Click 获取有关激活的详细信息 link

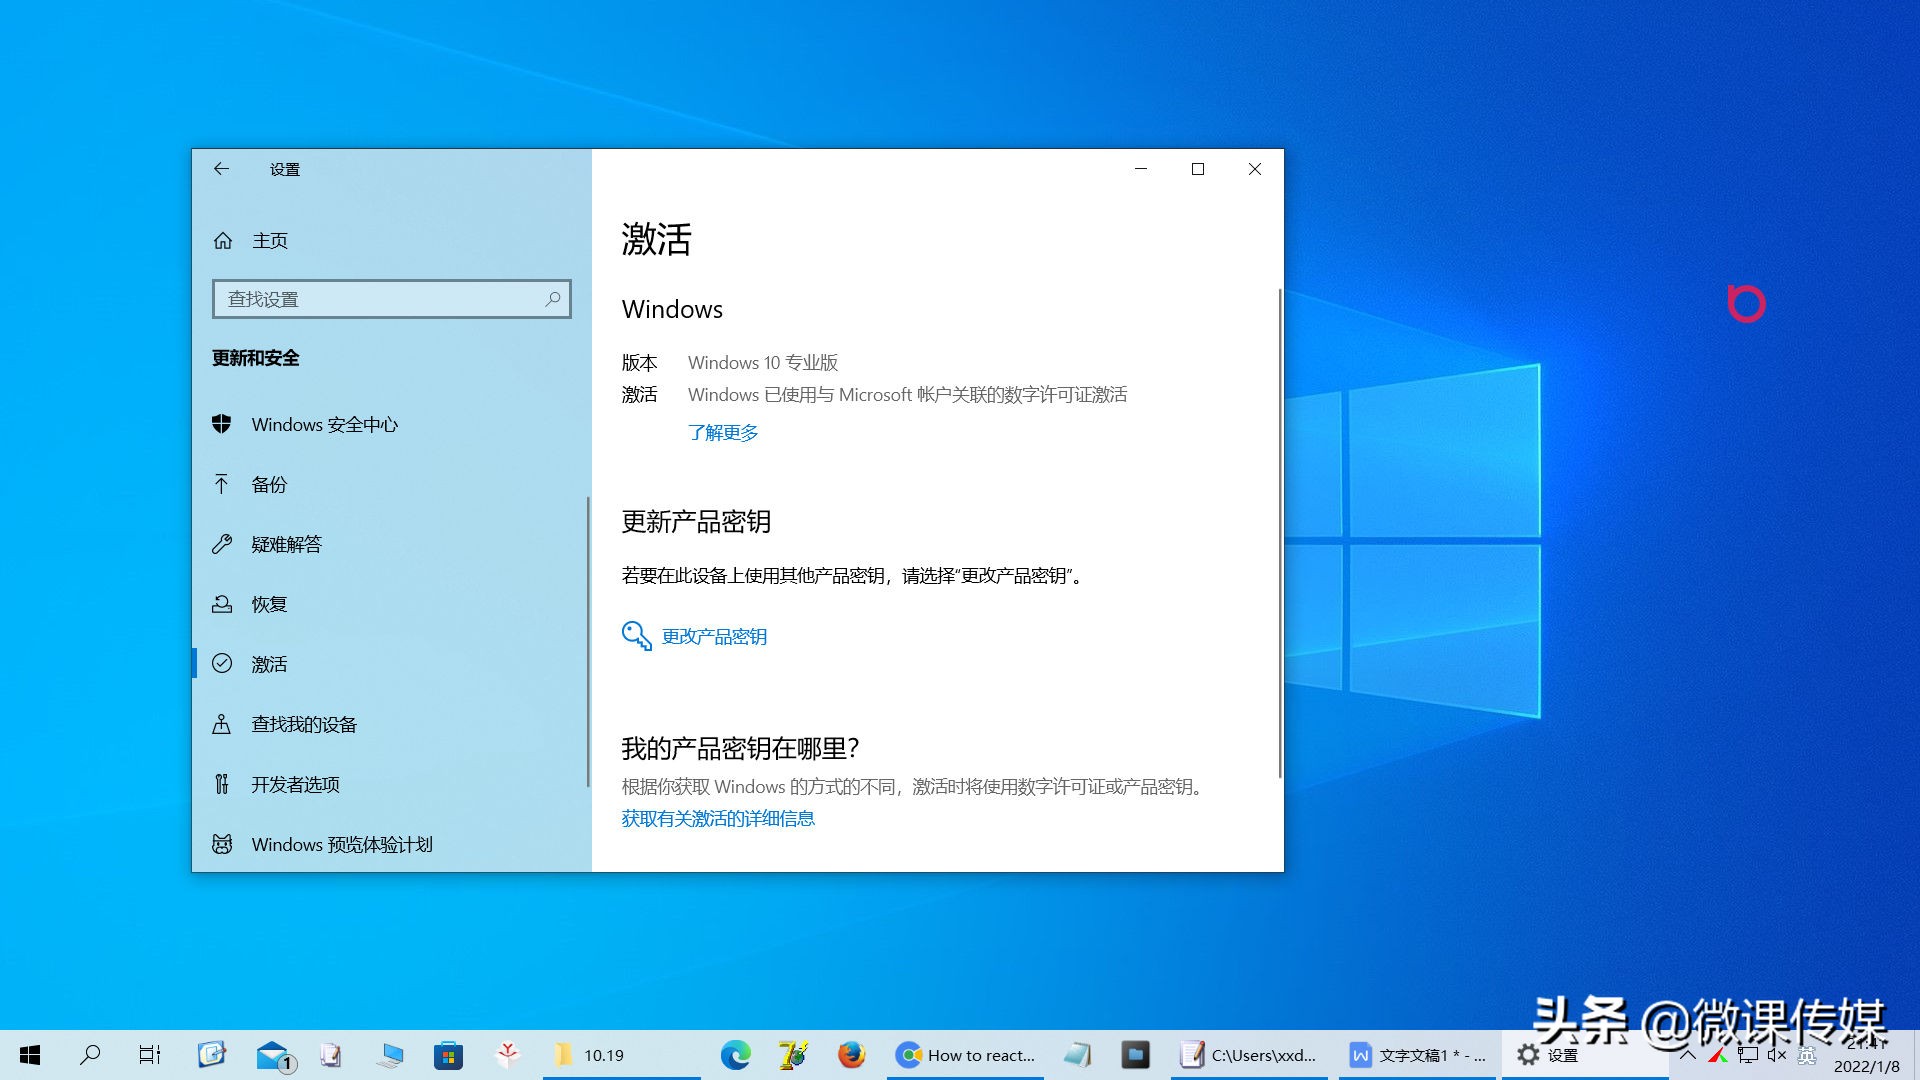pyautogui.click(x=717, y=818)
